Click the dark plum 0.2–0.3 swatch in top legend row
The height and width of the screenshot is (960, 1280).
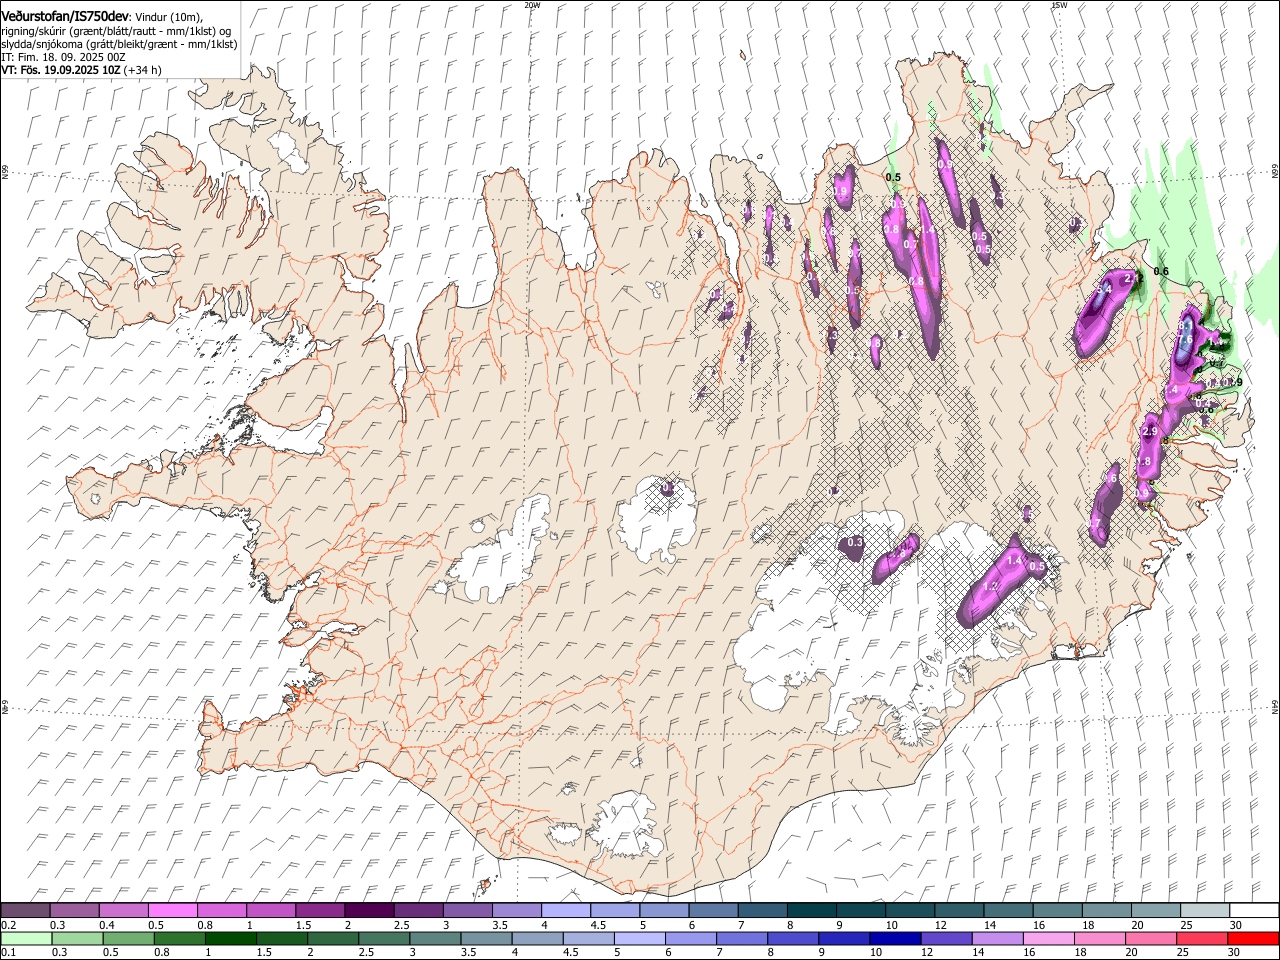(x=26, y=910)
